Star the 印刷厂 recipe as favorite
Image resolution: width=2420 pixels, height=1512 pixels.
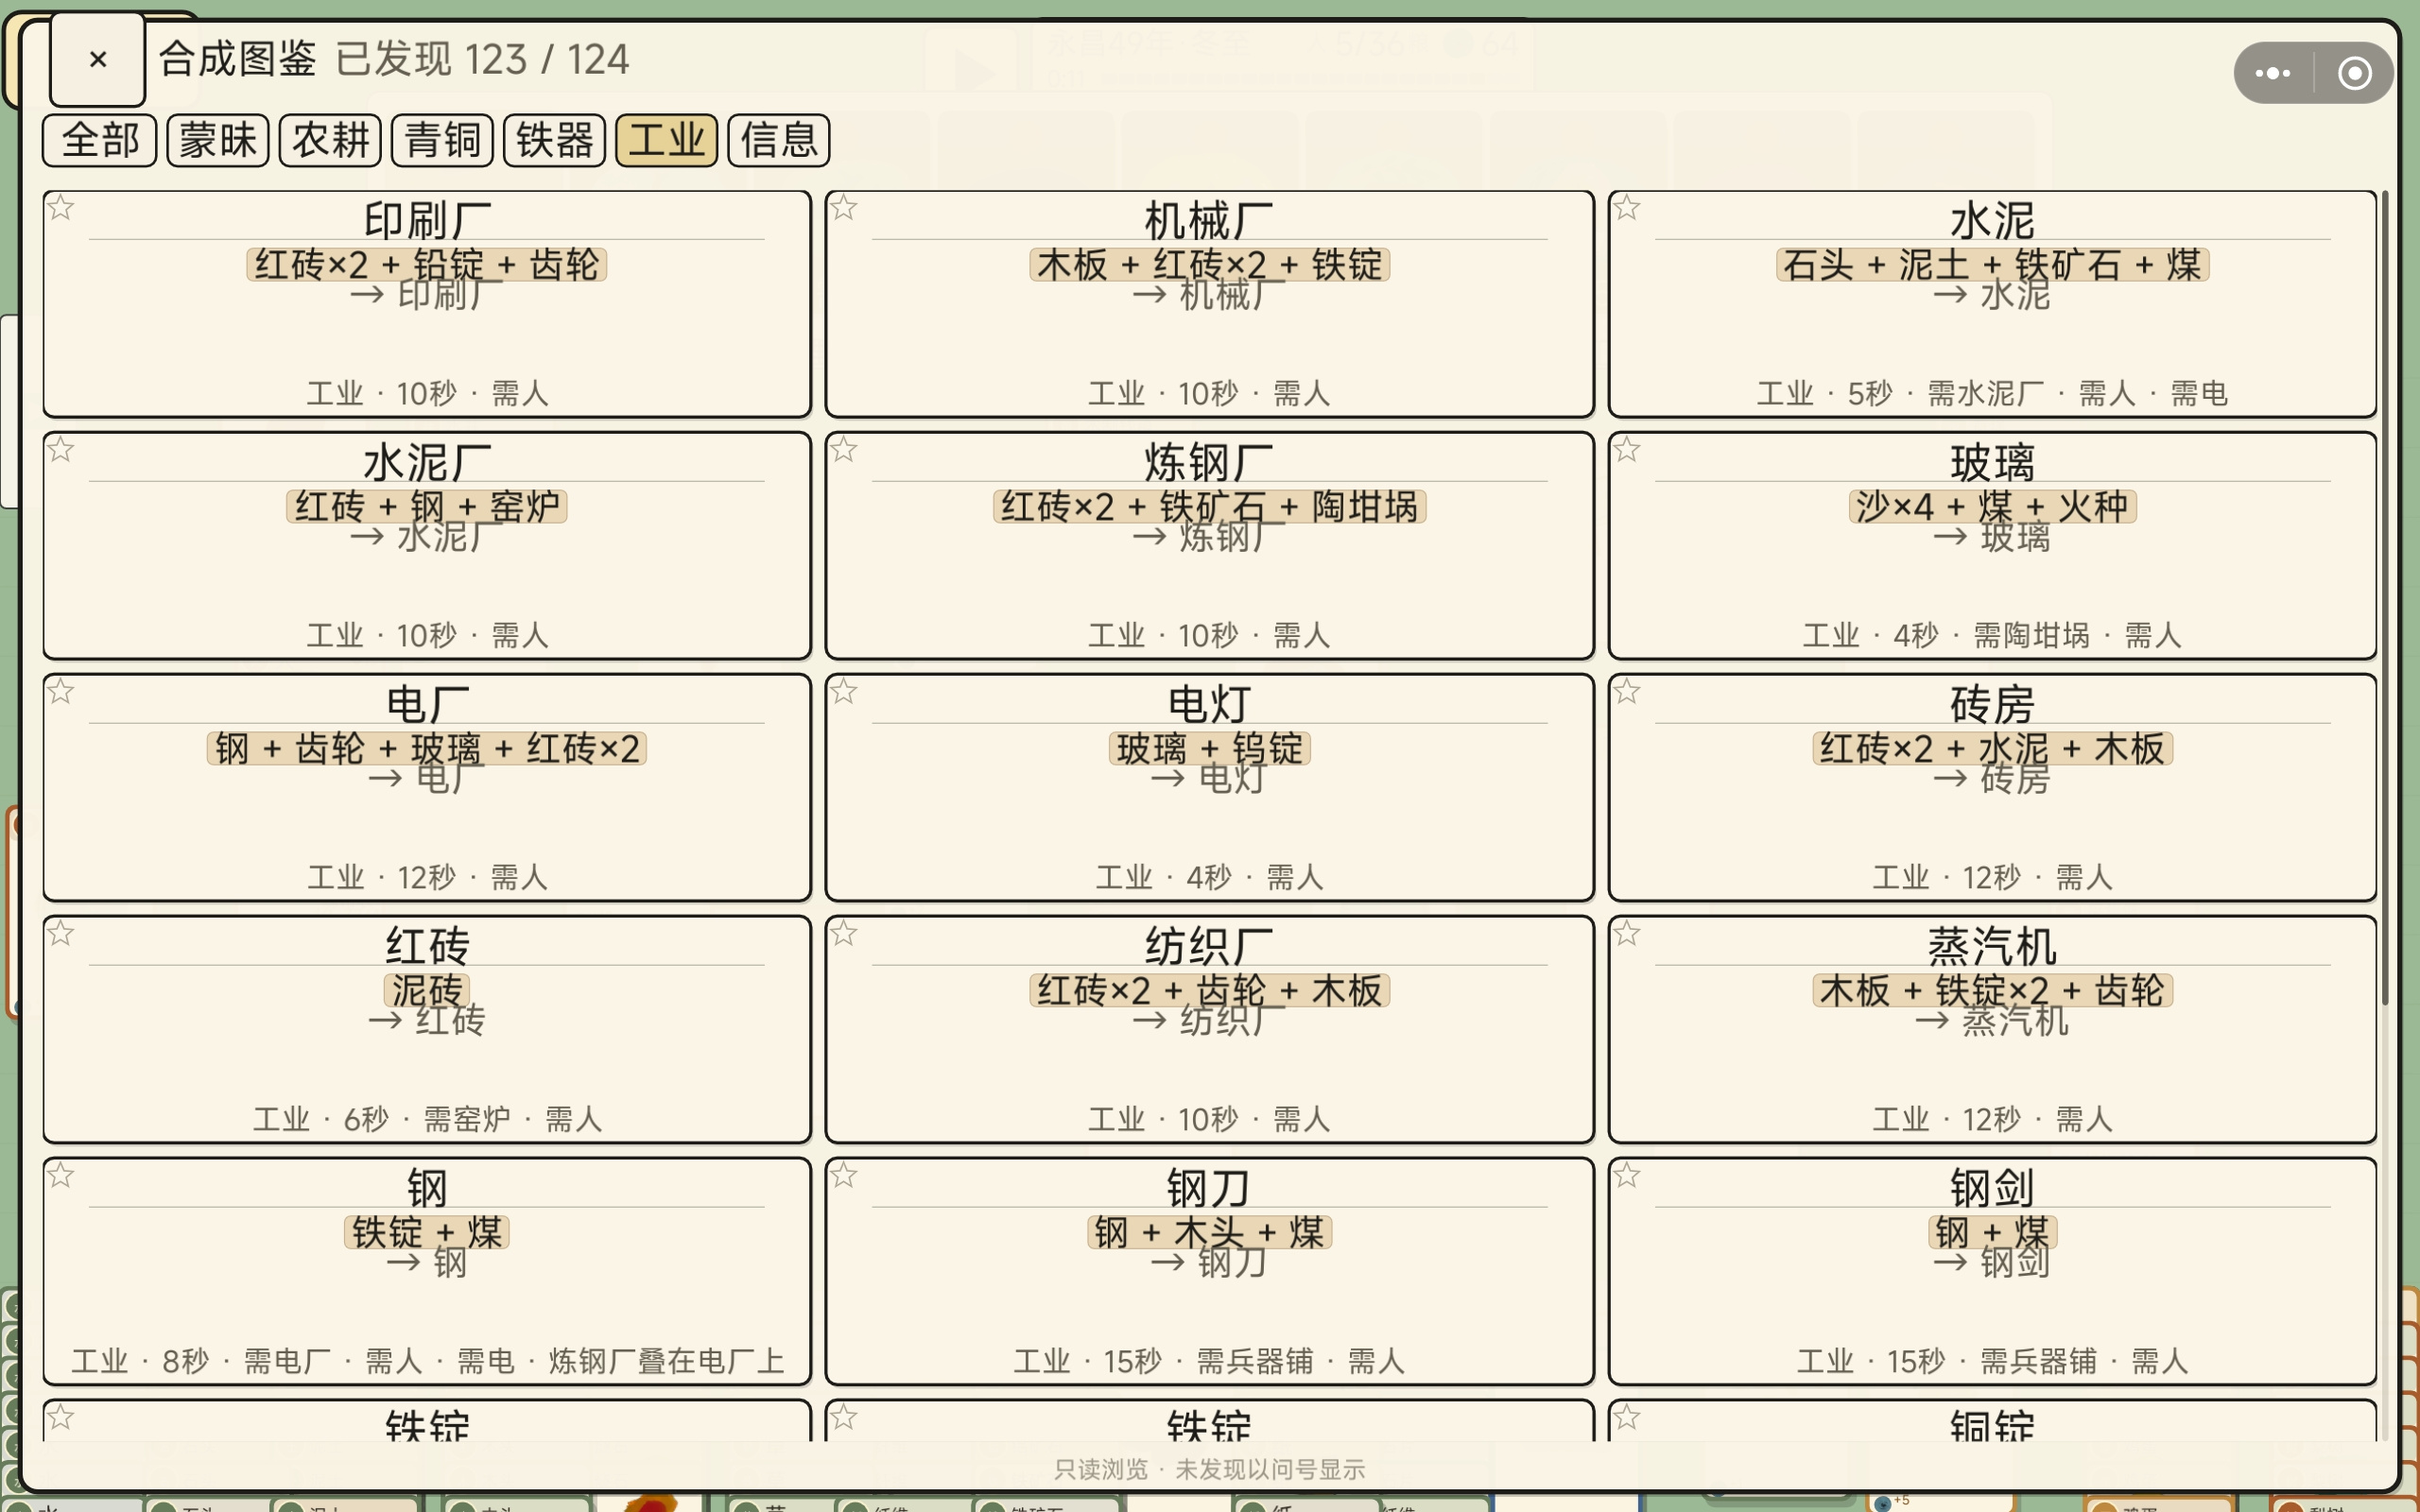click(61, 208)
